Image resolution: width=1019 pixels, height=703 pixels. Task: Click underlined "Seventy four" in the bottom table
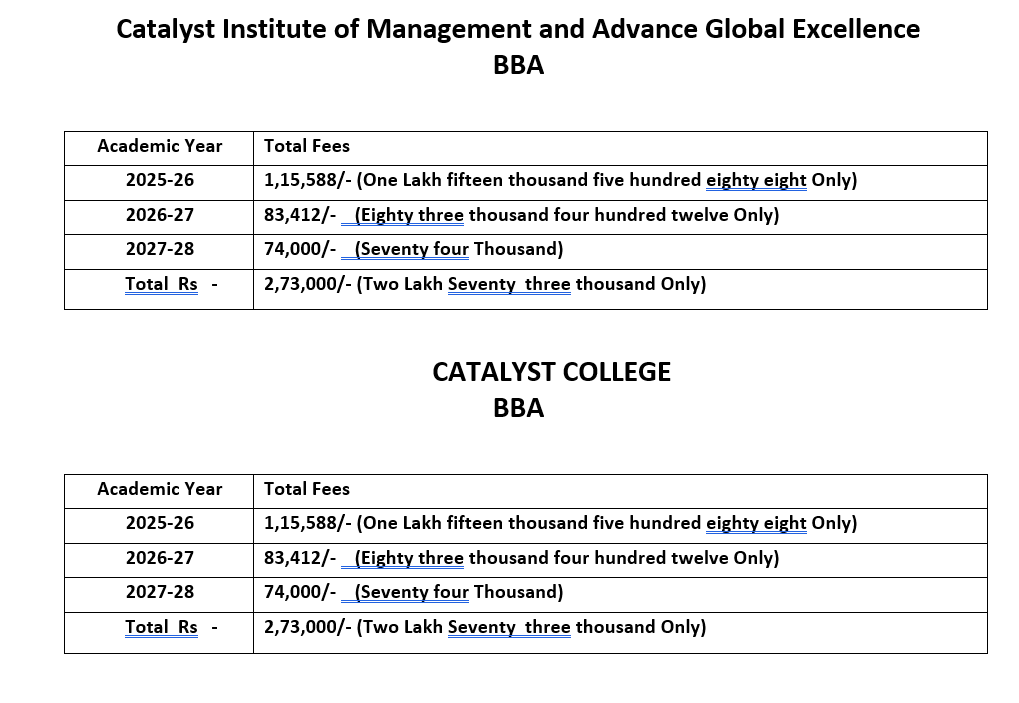click(412, 592)
